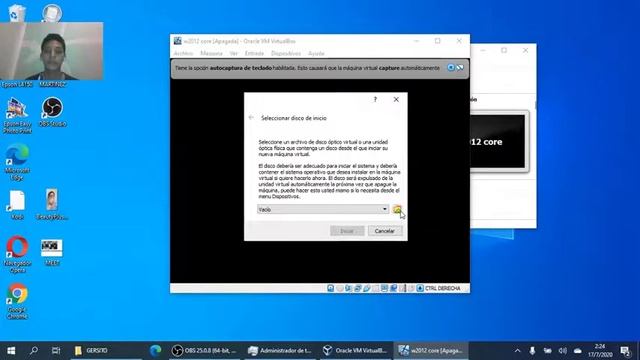This screenshot has height=360, width=640.
Task: Close the Seleccionar disco de inicio dialog
Action: pyautogui.click(x=396, y=100)
